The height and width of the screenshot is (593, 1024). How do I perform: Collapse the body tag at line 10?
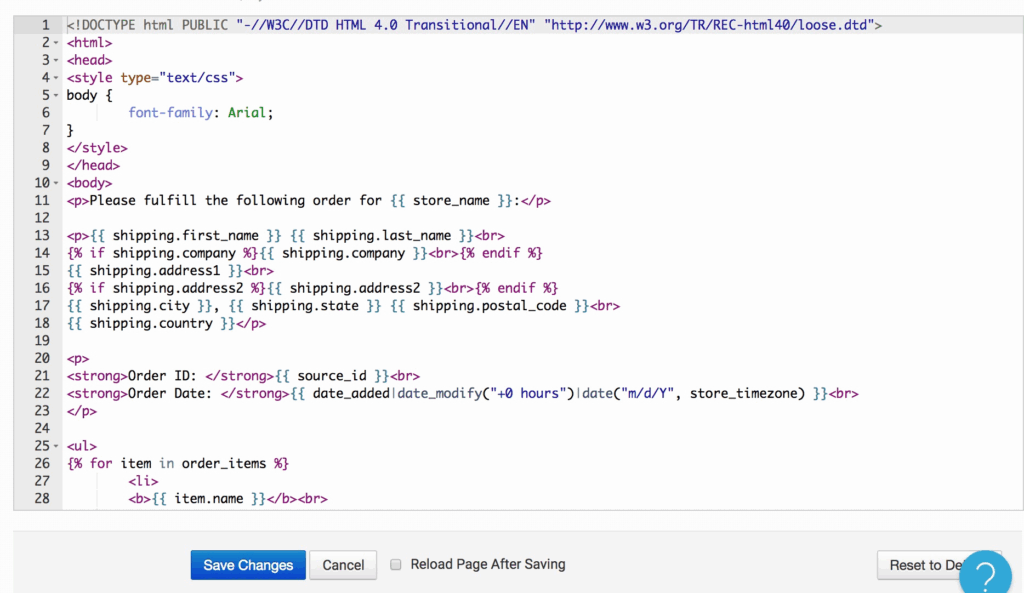[56, 183]
